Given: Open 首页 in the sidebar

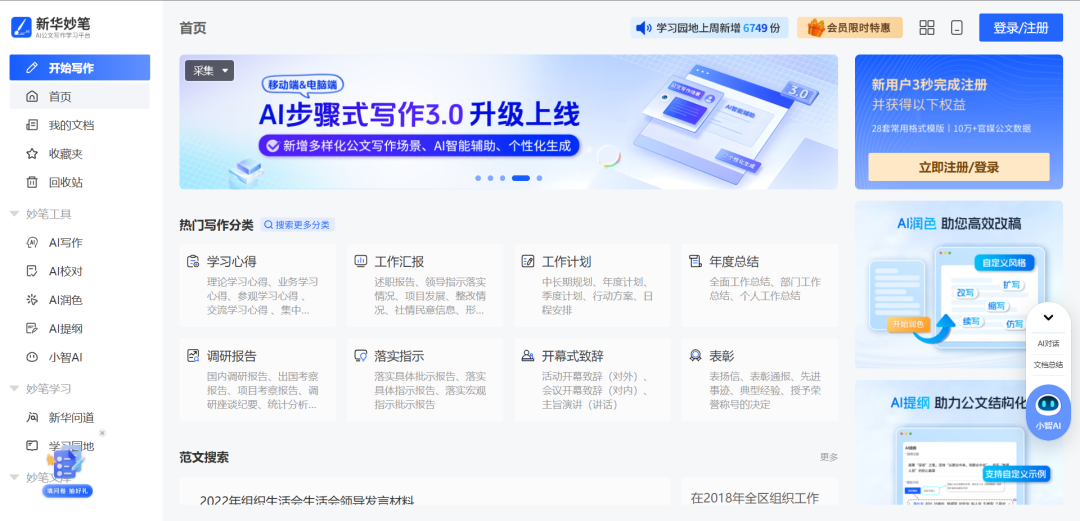Looking at the screenshot, I should pos(80,96).
